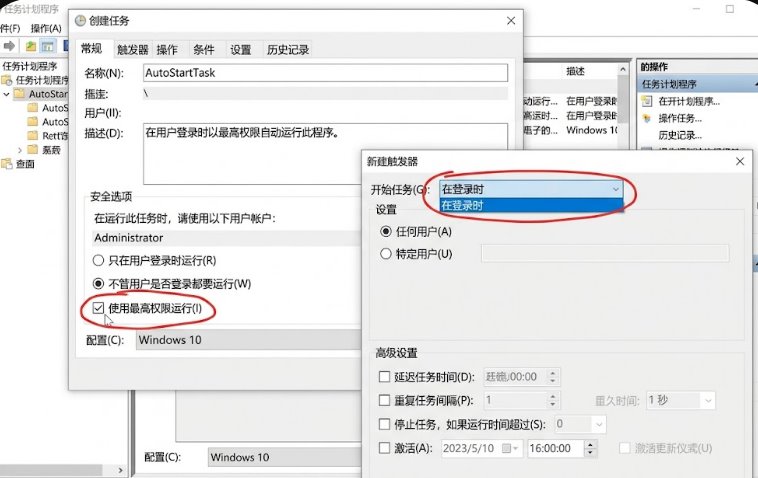This screenshot has width=758, height=478.
Task: Select the AutoStar tree folder
Action: pyautogui.click(x=48, y=94)
